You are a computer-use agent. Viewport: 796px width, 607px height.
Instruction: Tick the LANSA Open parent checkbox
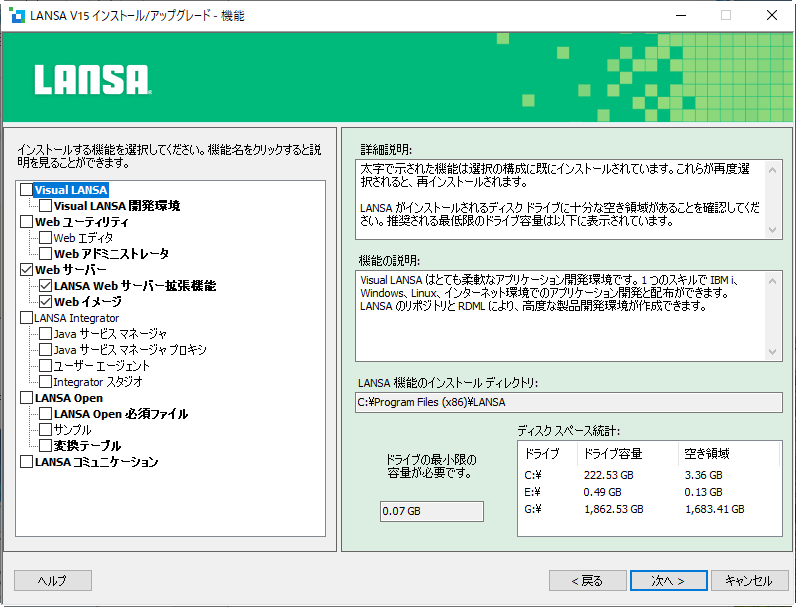click(x=26, y=397)
